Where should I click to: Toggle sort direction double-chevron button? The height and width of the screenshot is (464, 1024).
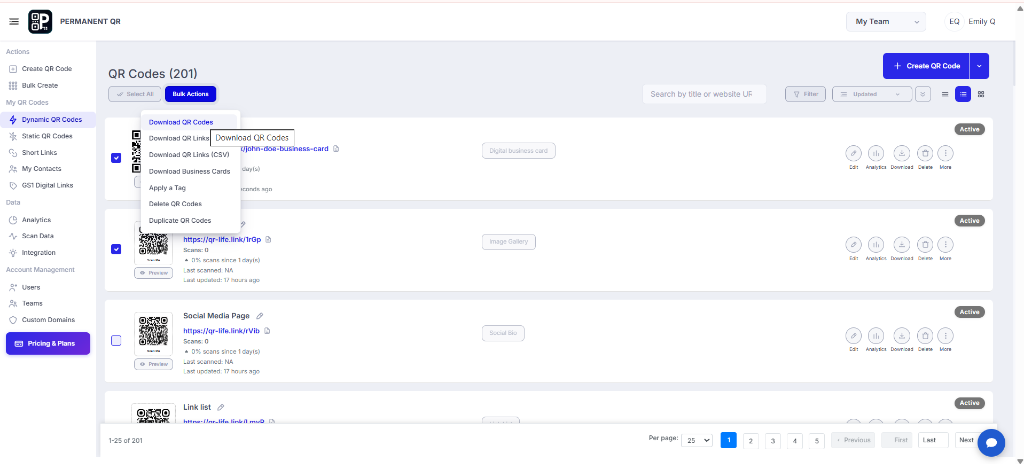point(923,94)
